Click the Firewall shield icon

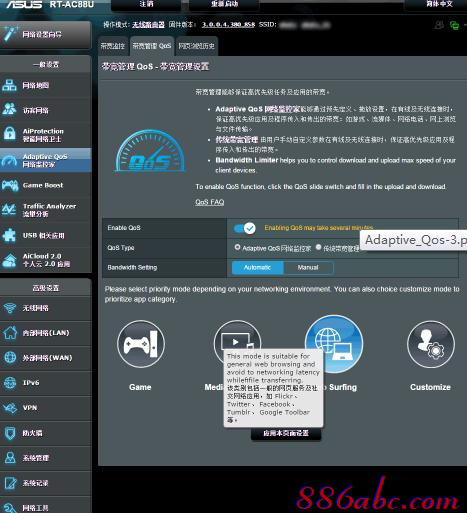click(x=10, y=433)
